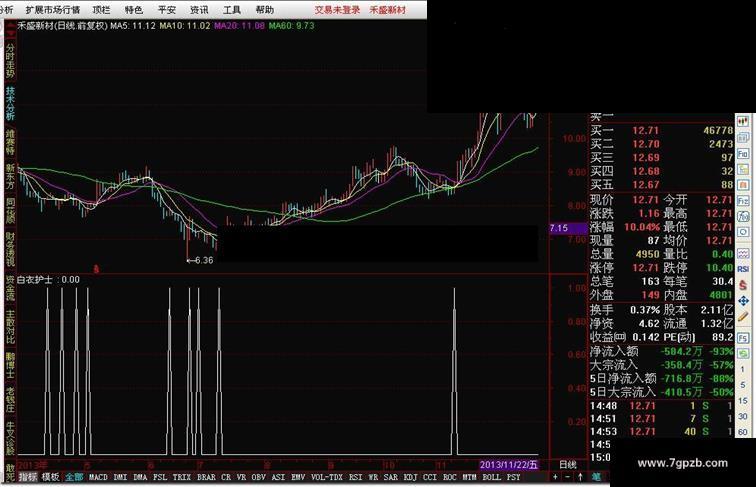Apply the DMI indicator
This screenshot has width=756, height=487.
(x=120, y=477)
